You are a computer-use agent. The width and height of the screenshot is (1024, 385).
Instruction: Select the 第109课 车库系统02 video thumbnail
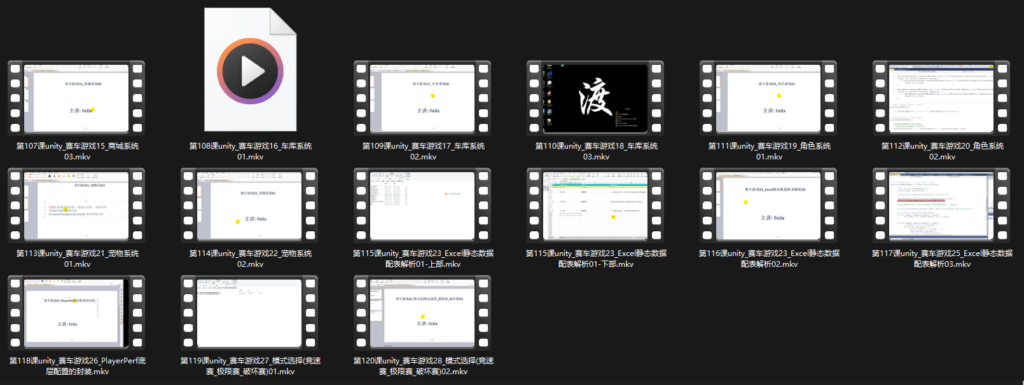coord(423,98)
